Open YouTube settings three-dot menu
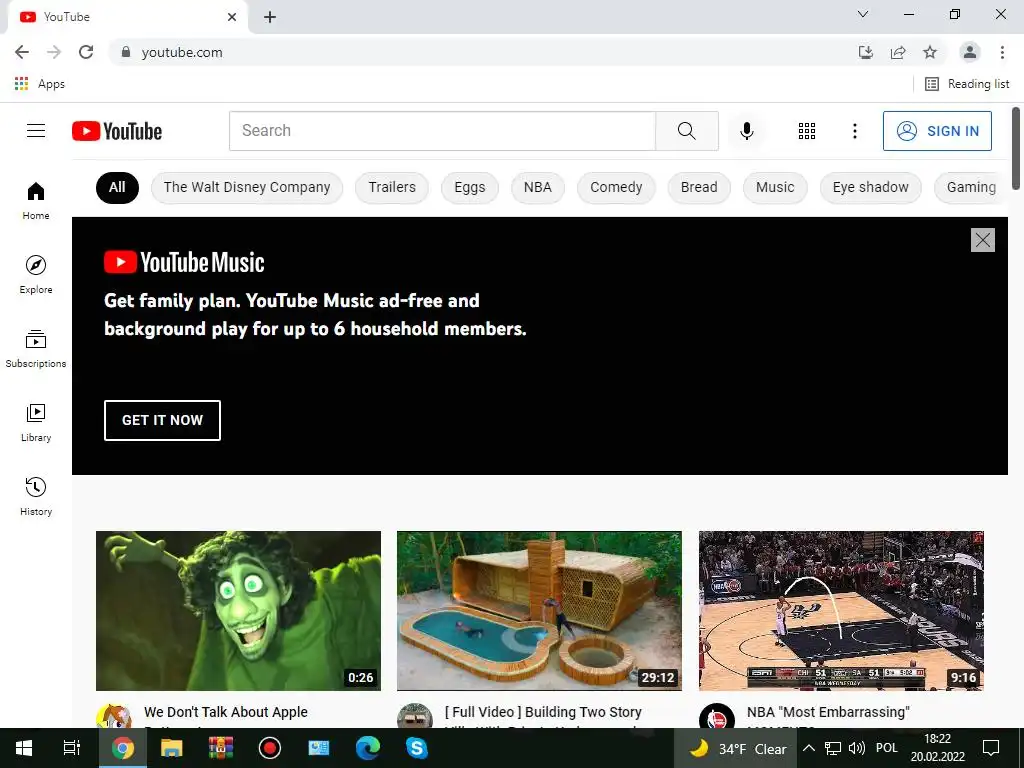The image size is (1024, 768). pos(854,131)
